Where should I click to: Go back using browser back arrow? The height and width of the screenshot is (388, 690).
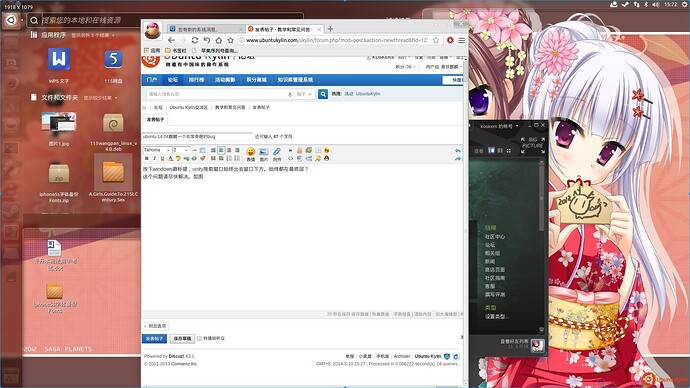[x=172, y=40]
